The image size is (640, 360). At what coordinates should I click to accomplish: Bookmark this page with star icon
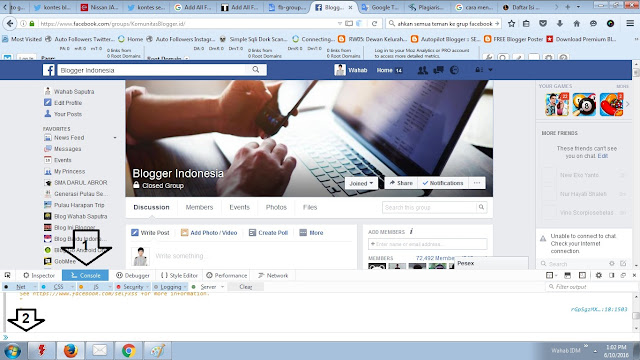511,24
